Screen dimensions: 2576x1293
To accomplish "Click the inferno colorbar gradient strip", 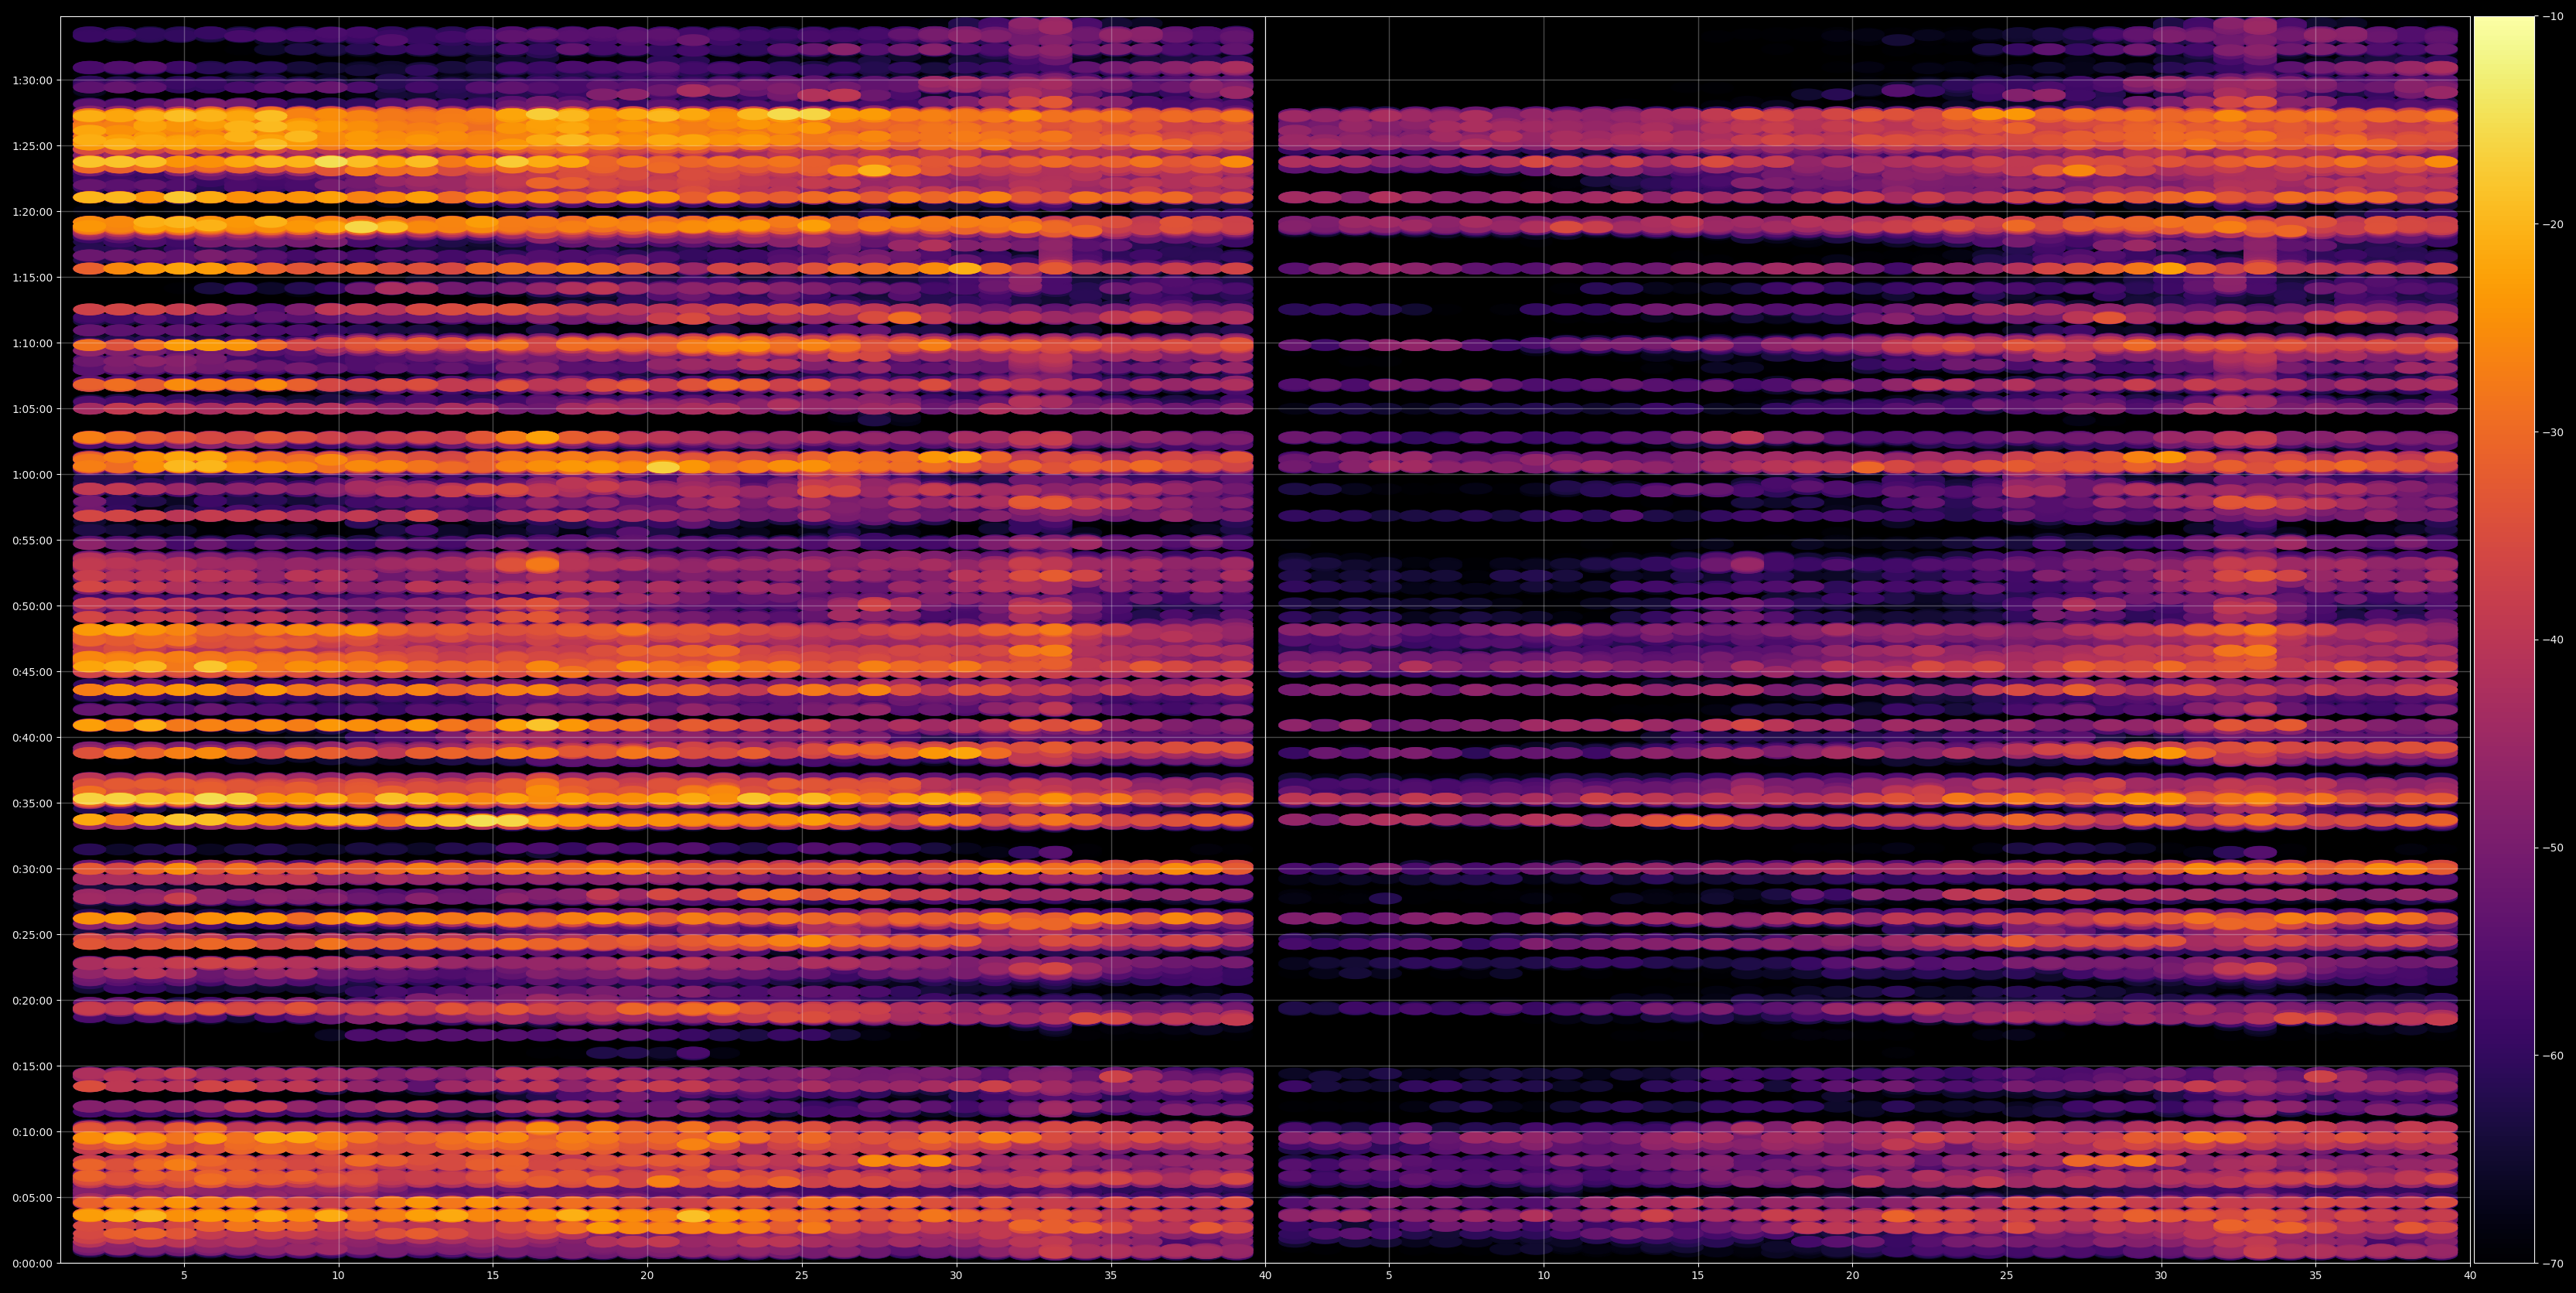I will coord(2504,640).
